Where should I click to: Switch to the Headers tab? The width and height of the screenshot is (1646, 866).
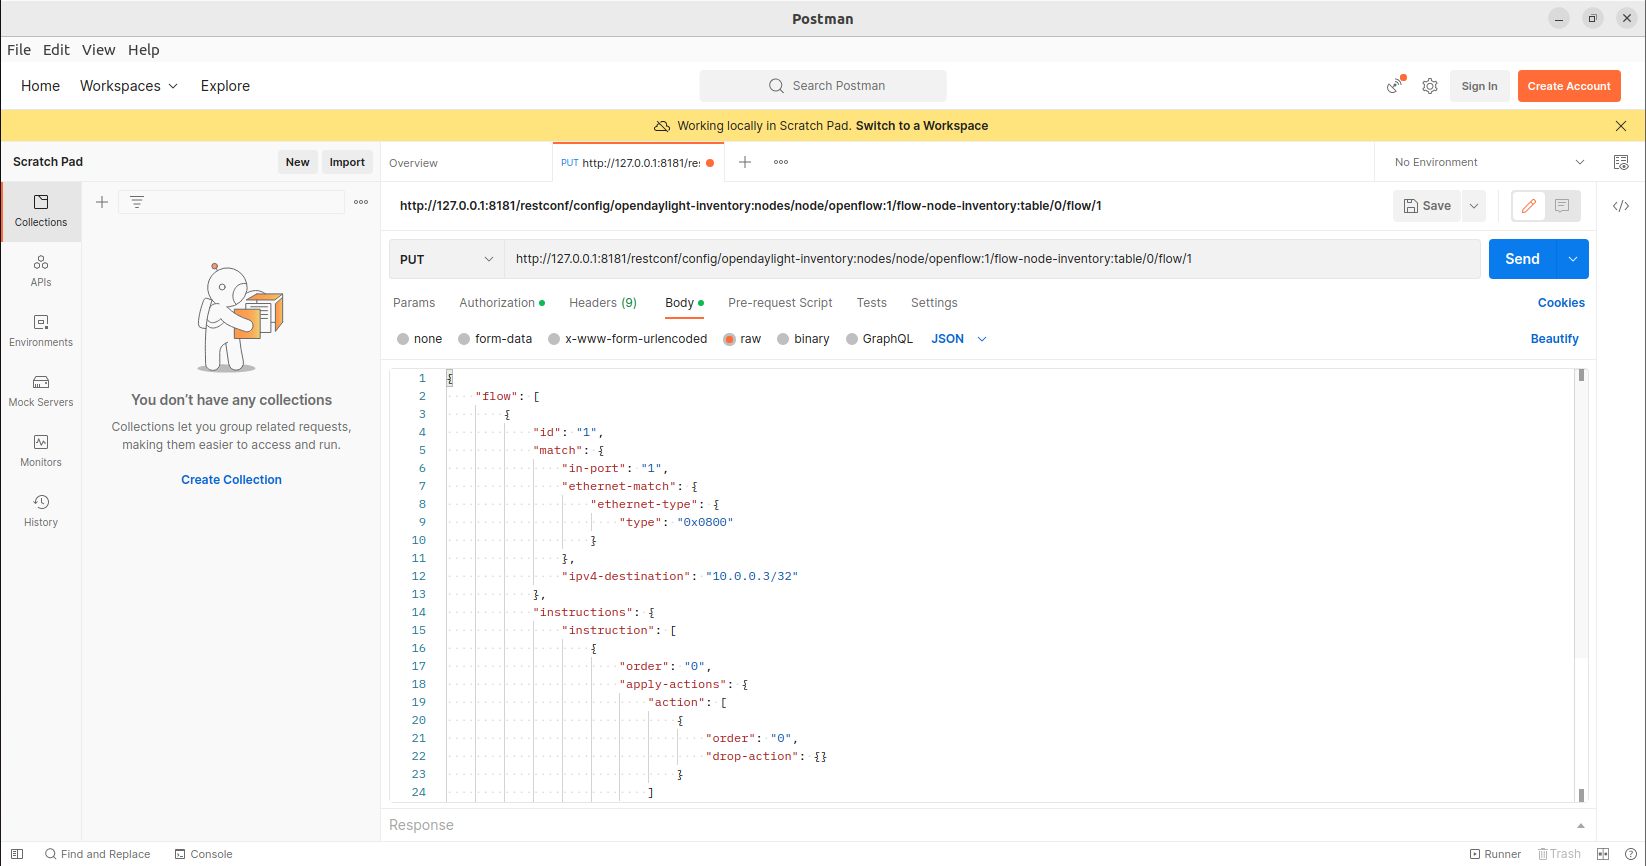pyautogui.click(x=602, y=303)
